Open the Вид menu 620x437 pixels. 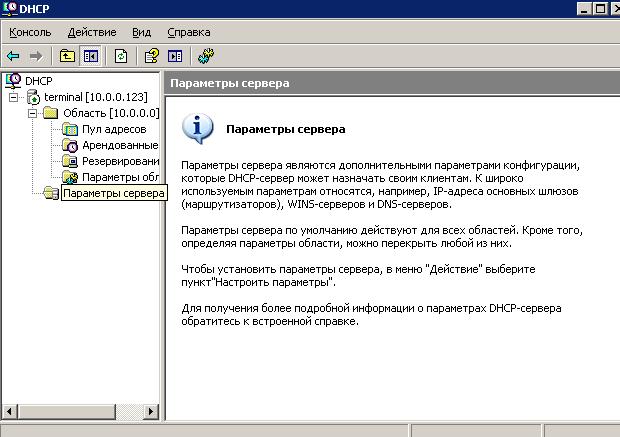coord(142,33)
